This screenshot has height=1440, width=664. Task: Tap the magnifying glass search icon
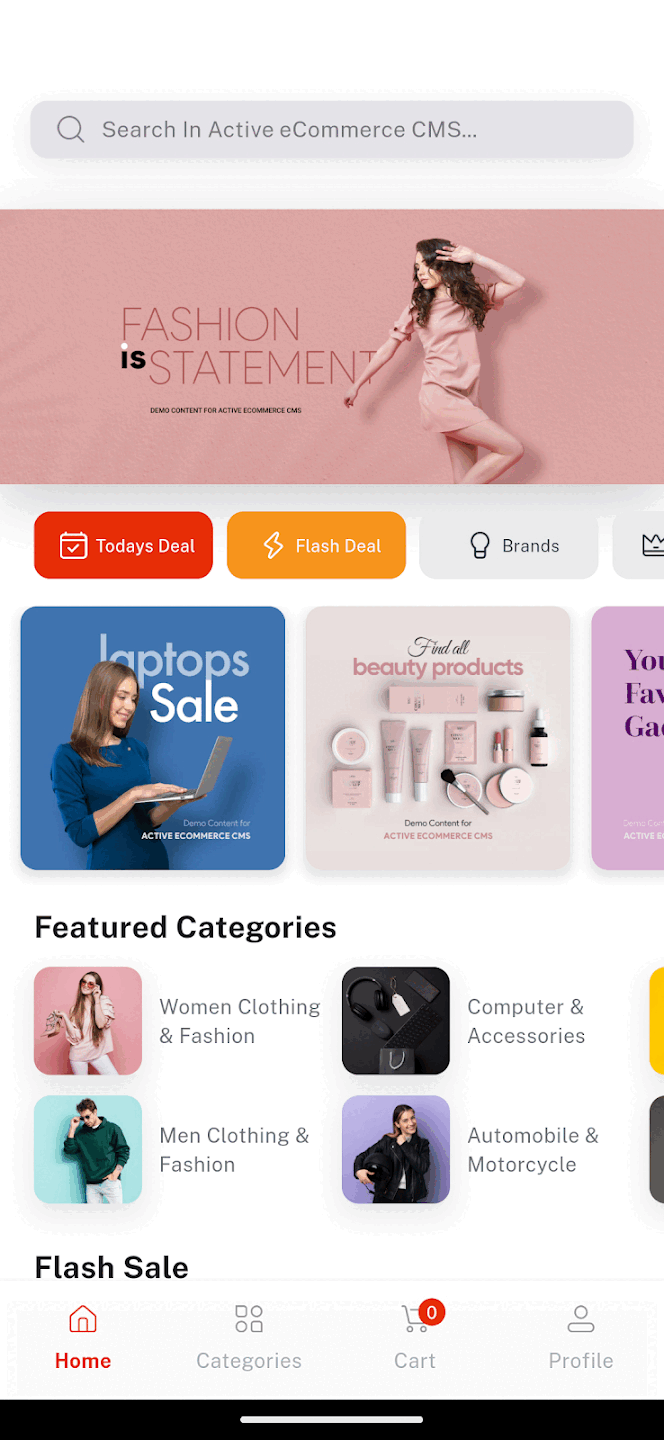[x=70, y=129]
